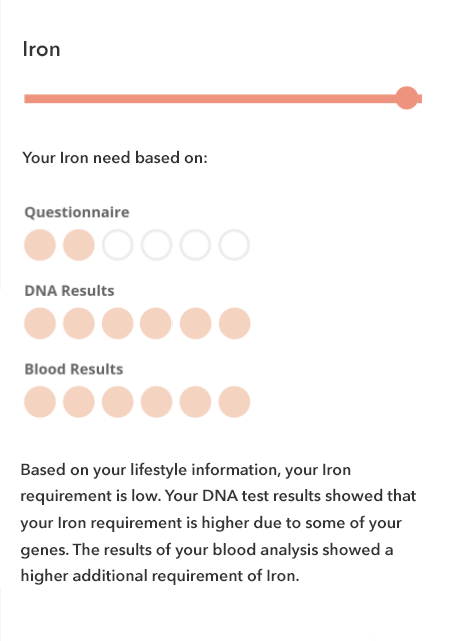Click the Iron slider track bar
This screenshot has height=641, width=452.
coord(223,99)
